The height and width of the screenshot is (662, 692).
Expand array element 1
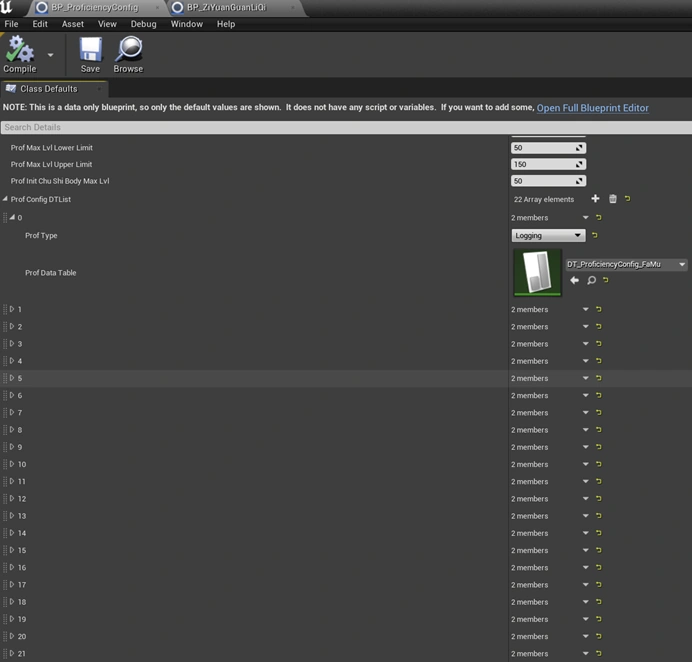tap(12, 309)
